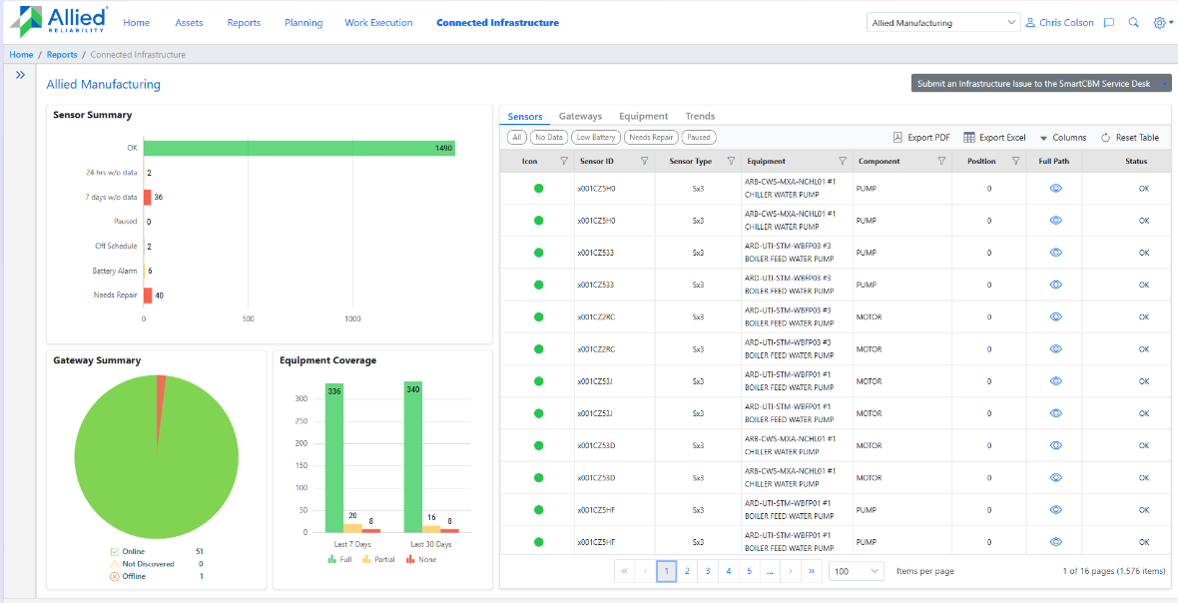Filter the Icon column
This screenshot has width=1178, height=603.
click(564, 161)
